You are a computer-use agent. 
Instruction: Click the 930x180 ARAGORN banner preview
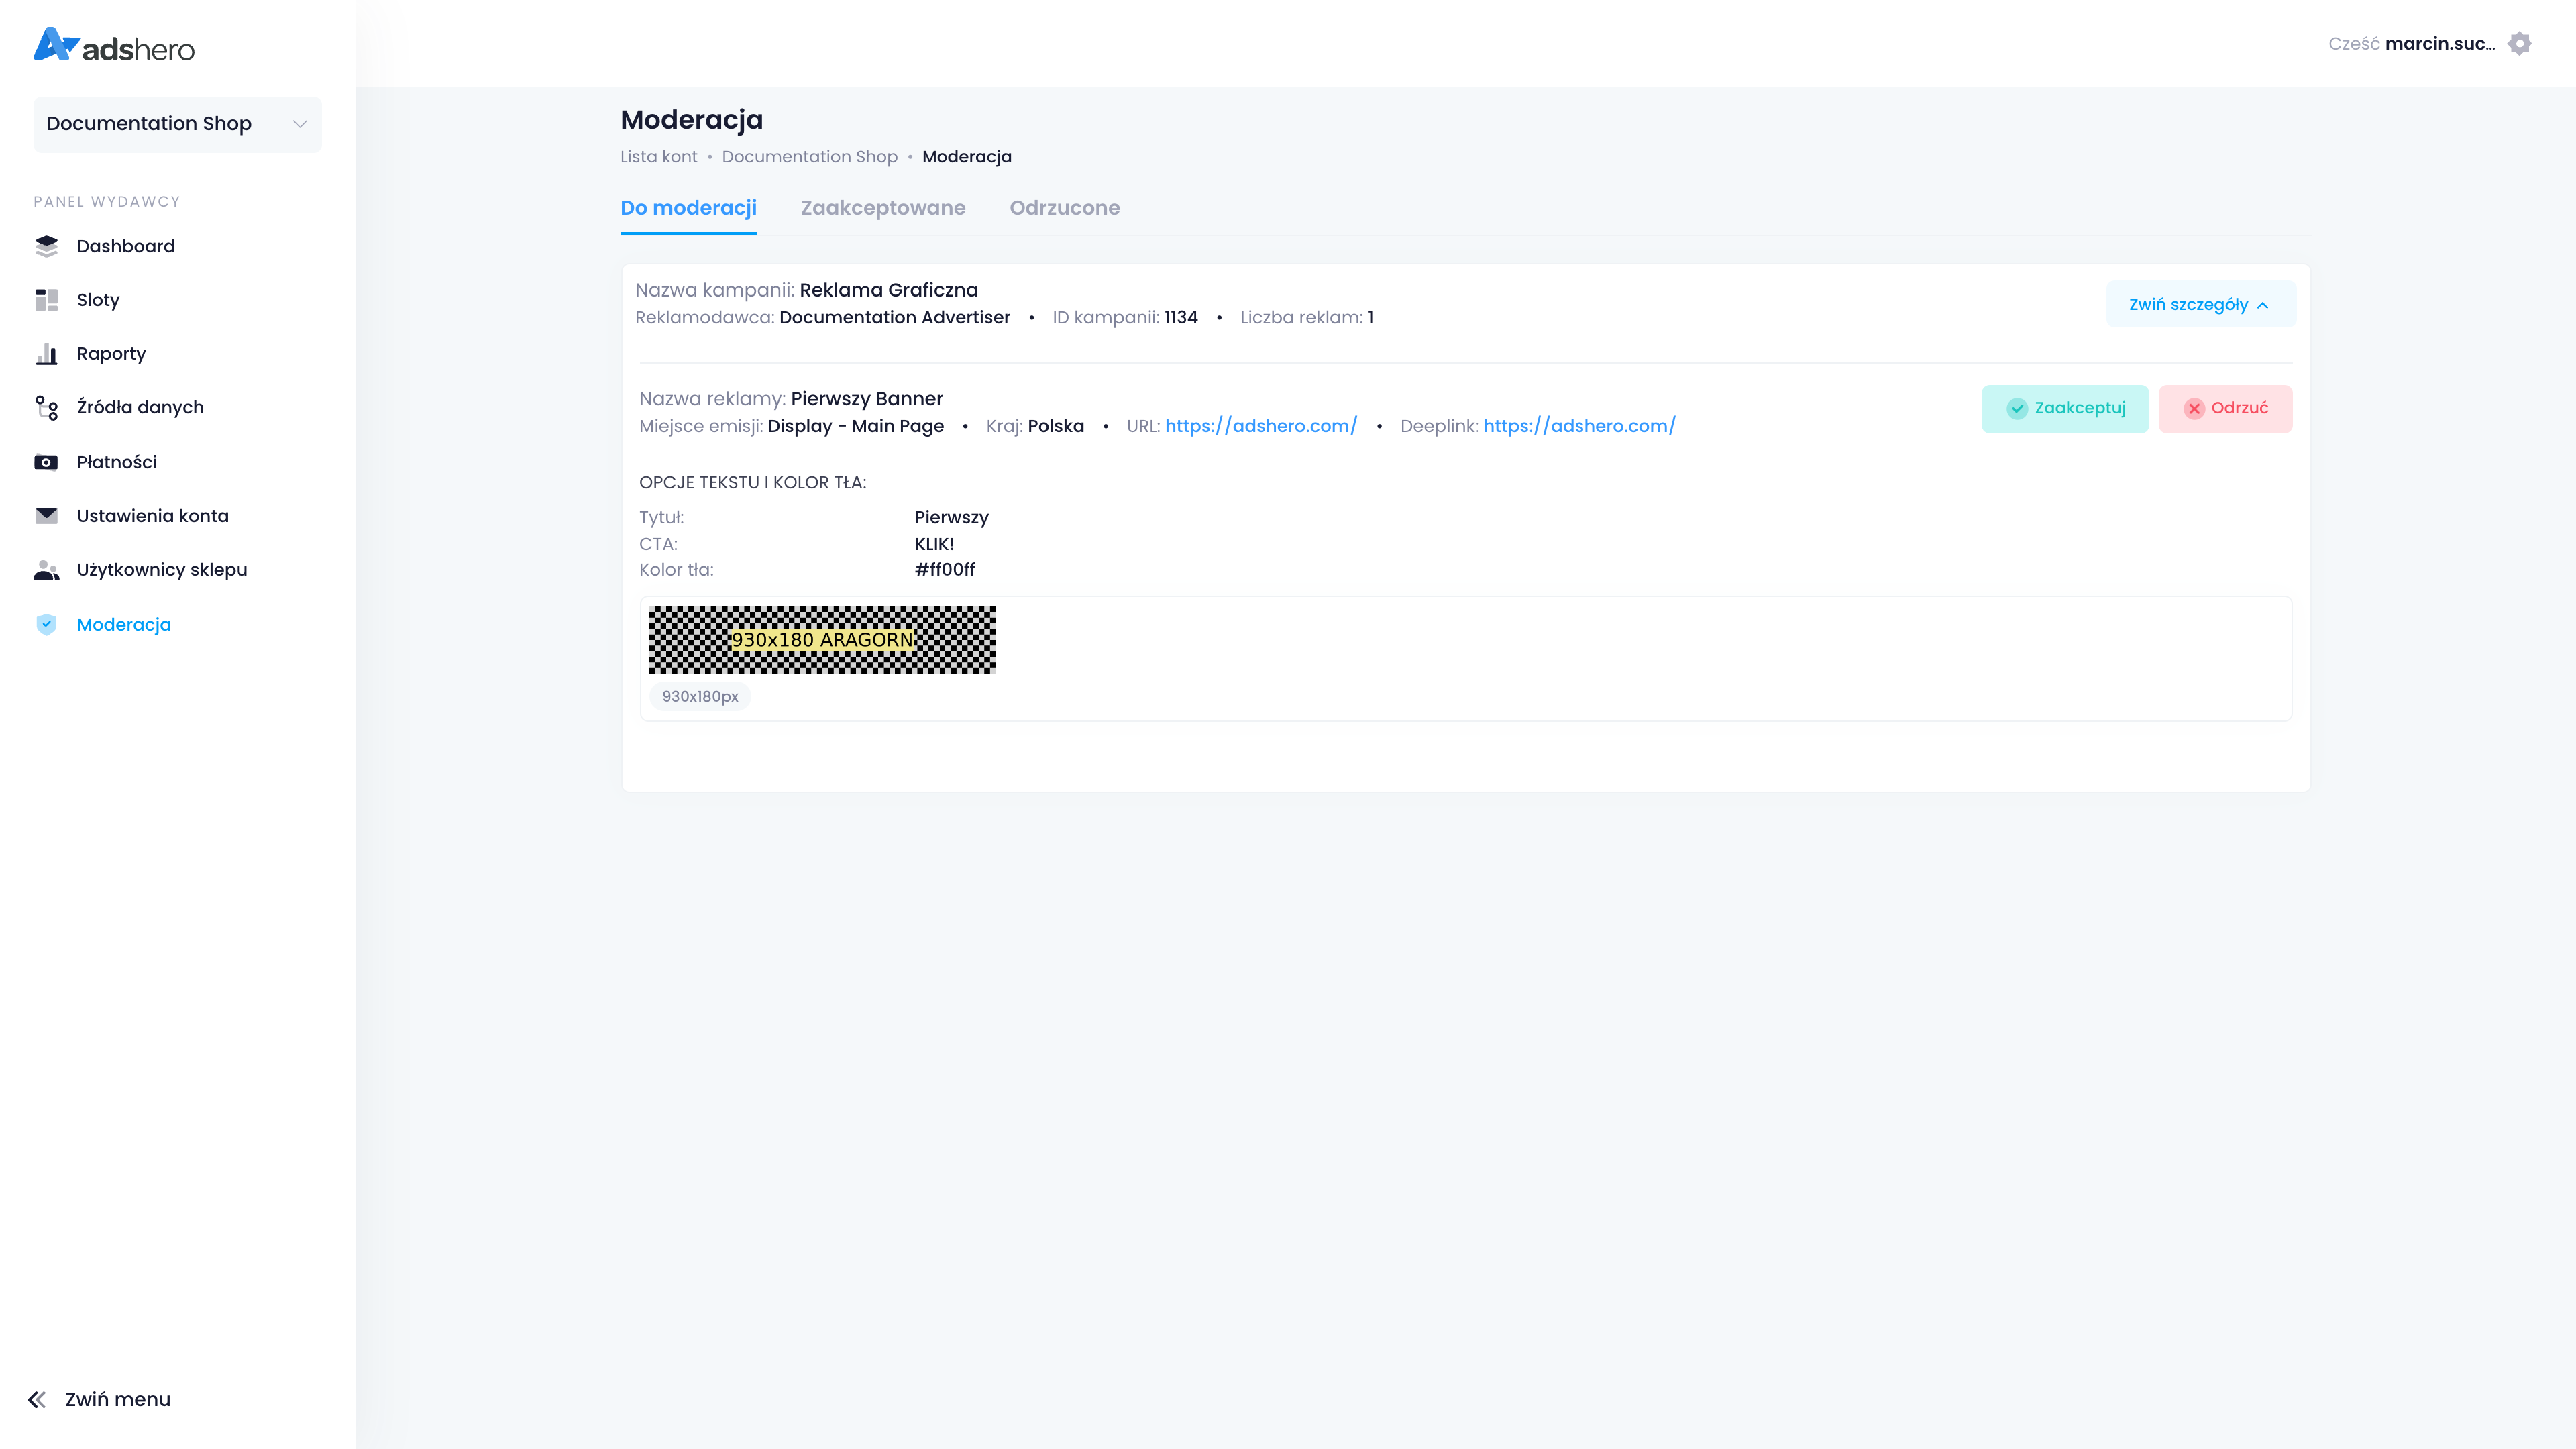click(x=821, y=640)
